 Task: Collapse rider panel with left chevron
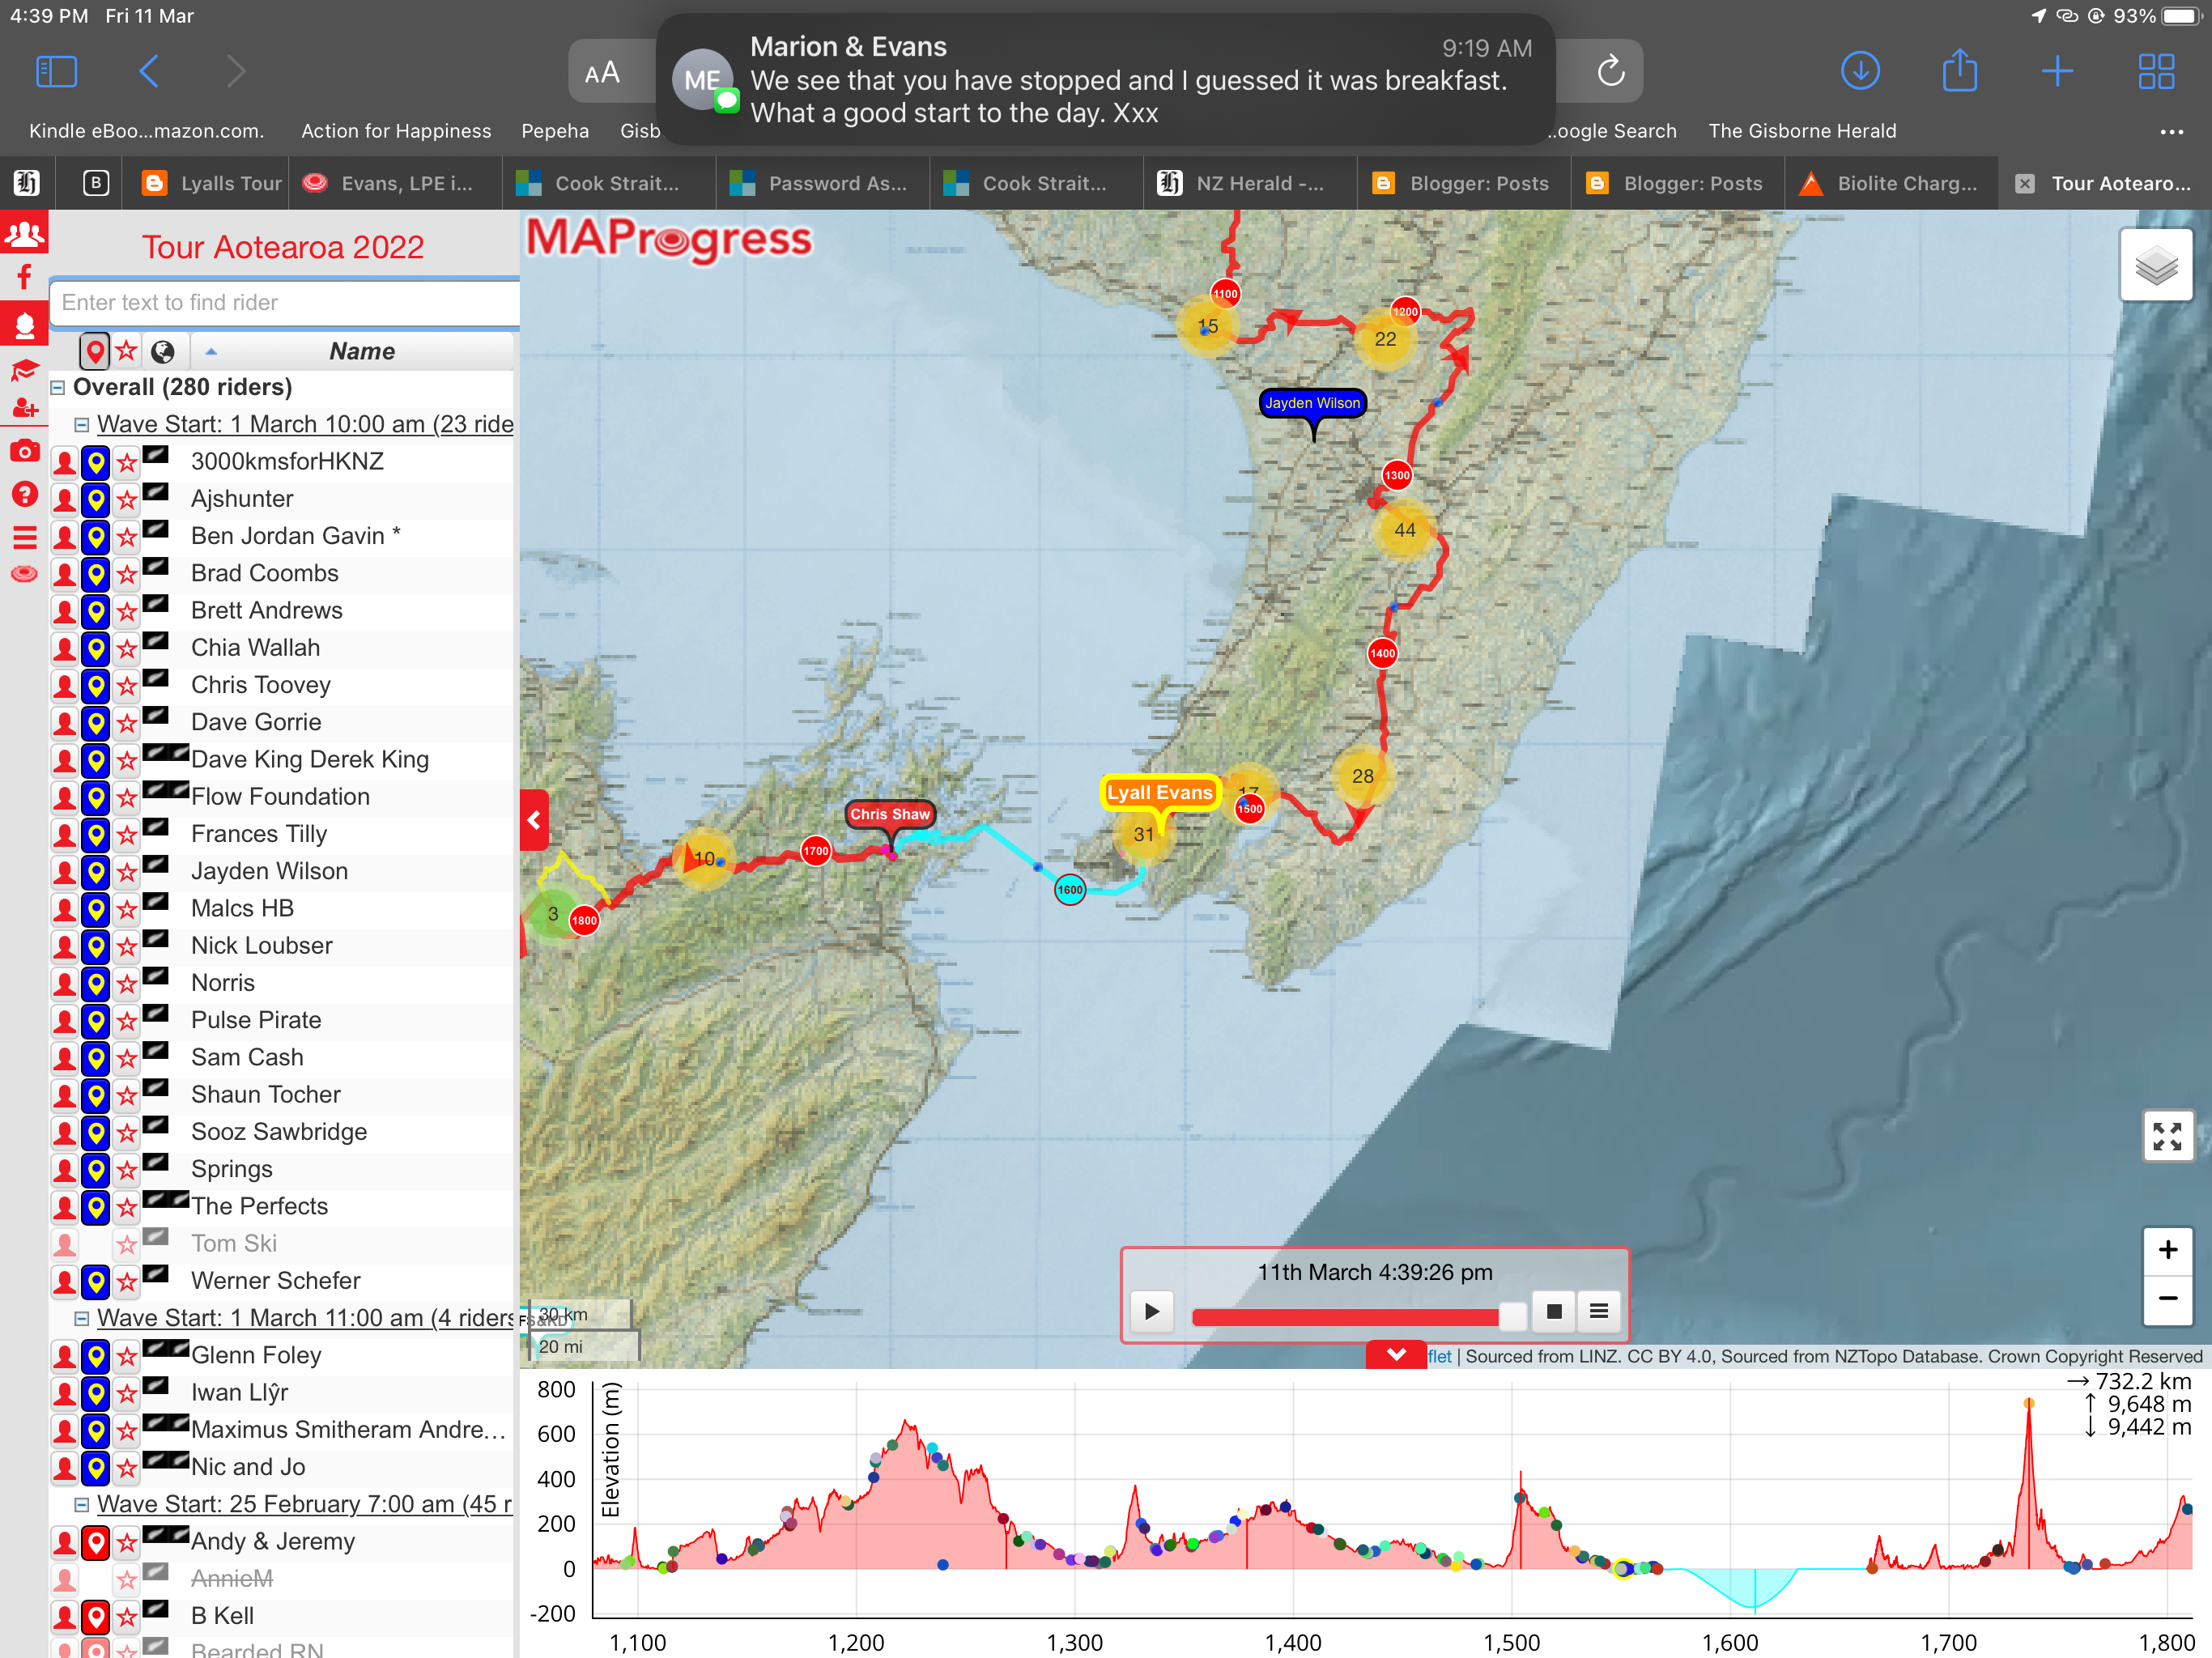(x=534, y=820)
